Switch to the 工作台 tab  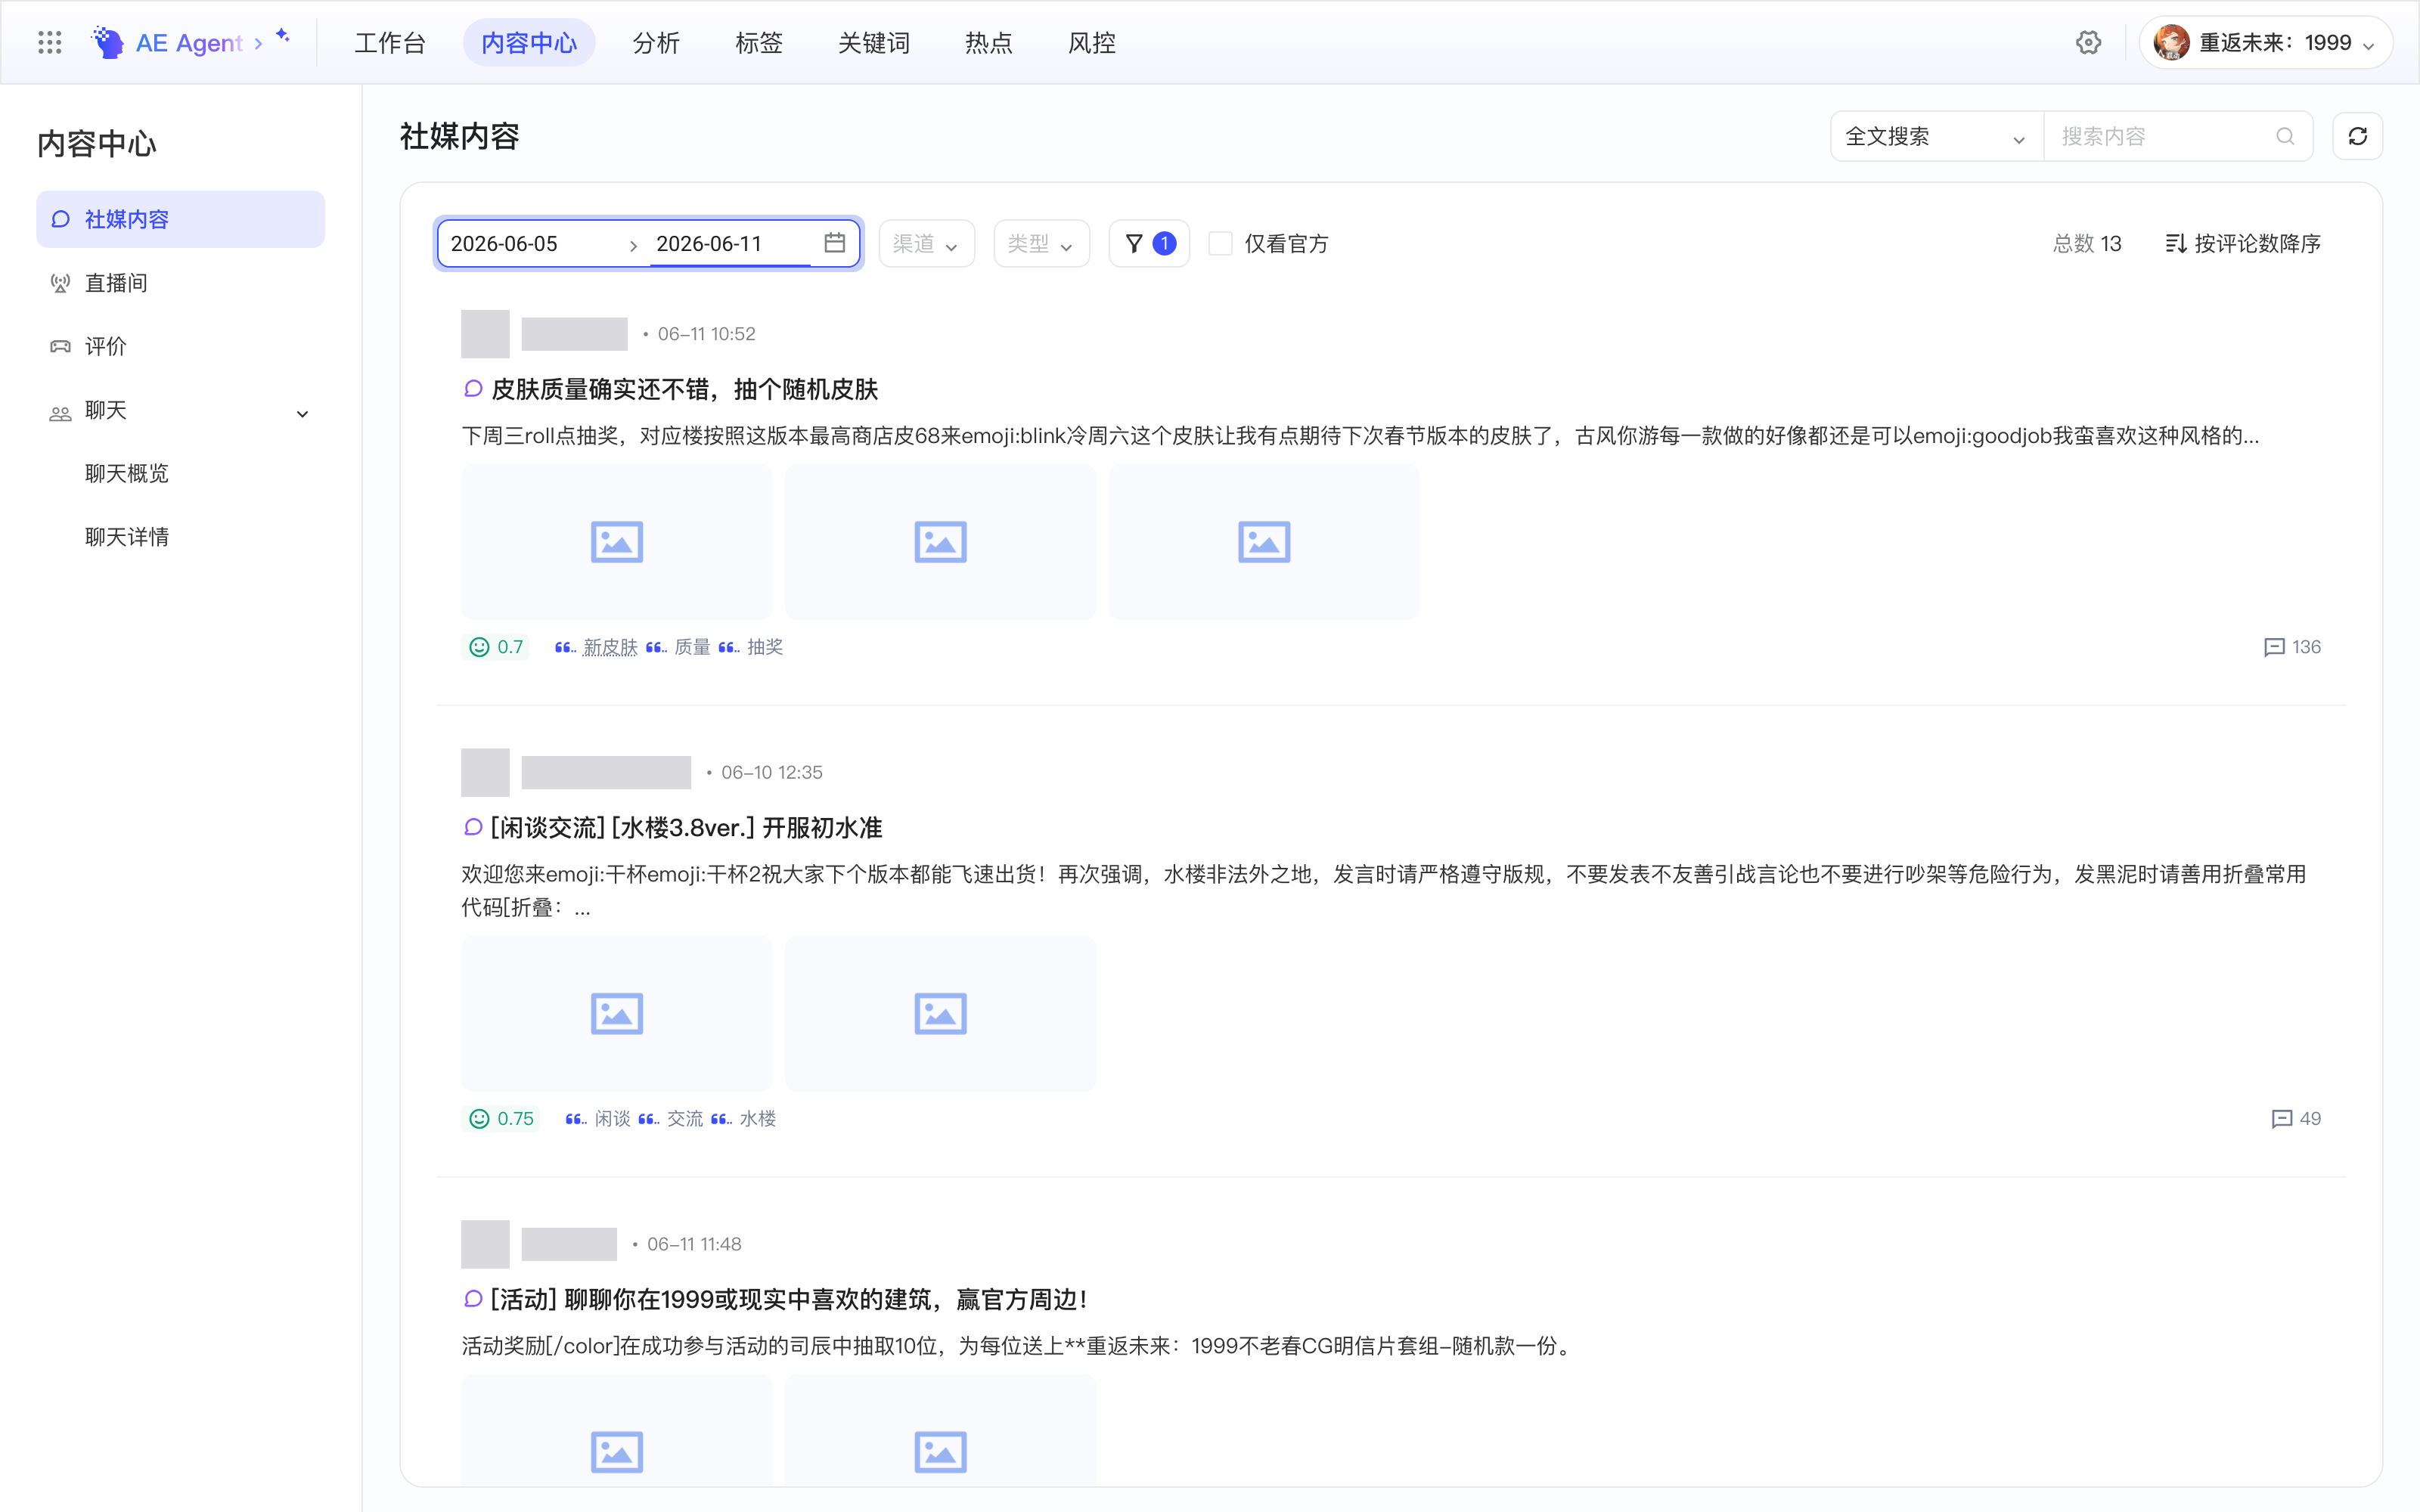click(390, 42)
